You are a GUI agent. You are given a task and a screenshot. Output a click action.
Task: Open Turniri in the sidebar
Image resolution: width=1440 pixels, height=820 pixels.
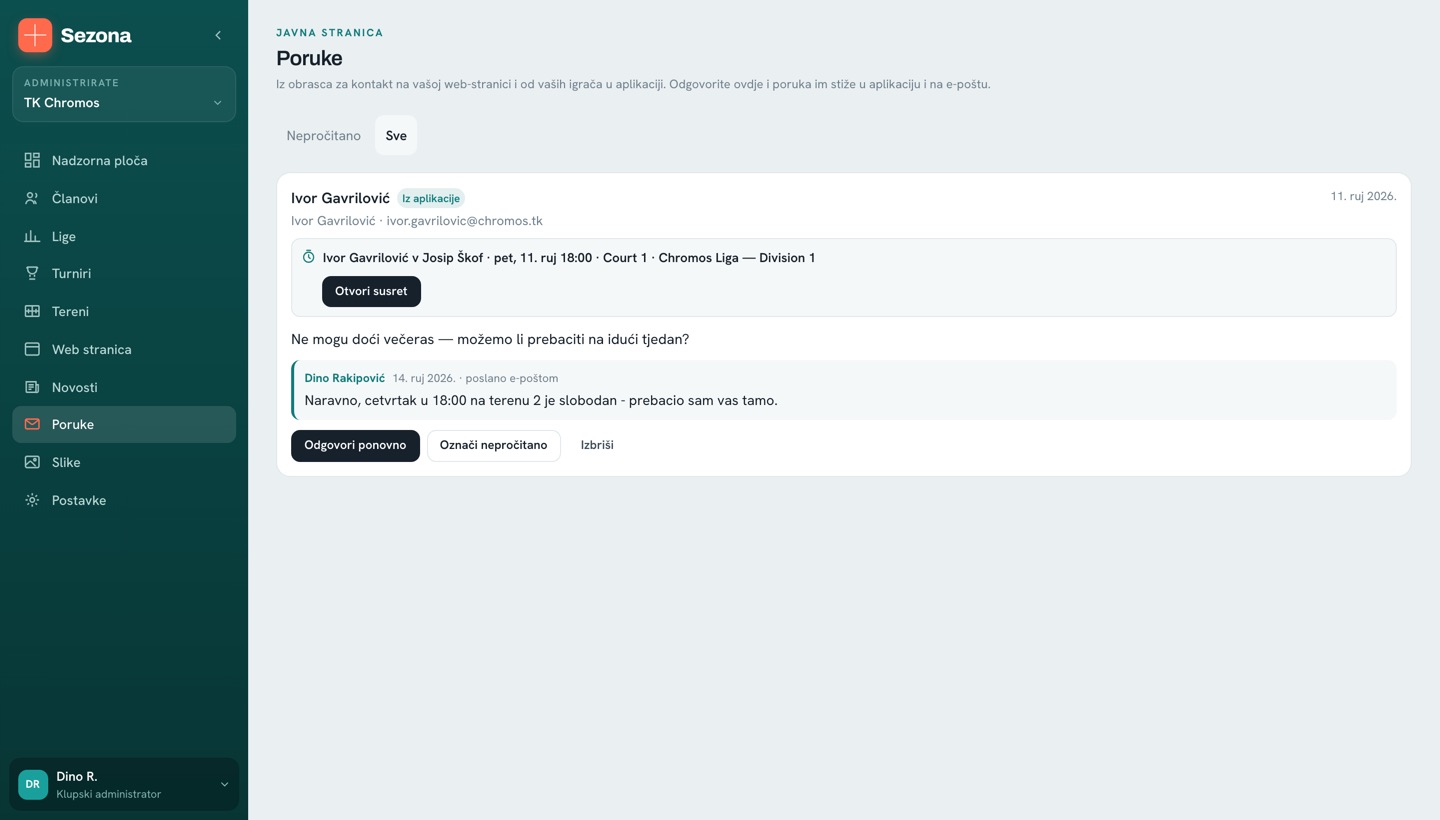tap(124, 273)
